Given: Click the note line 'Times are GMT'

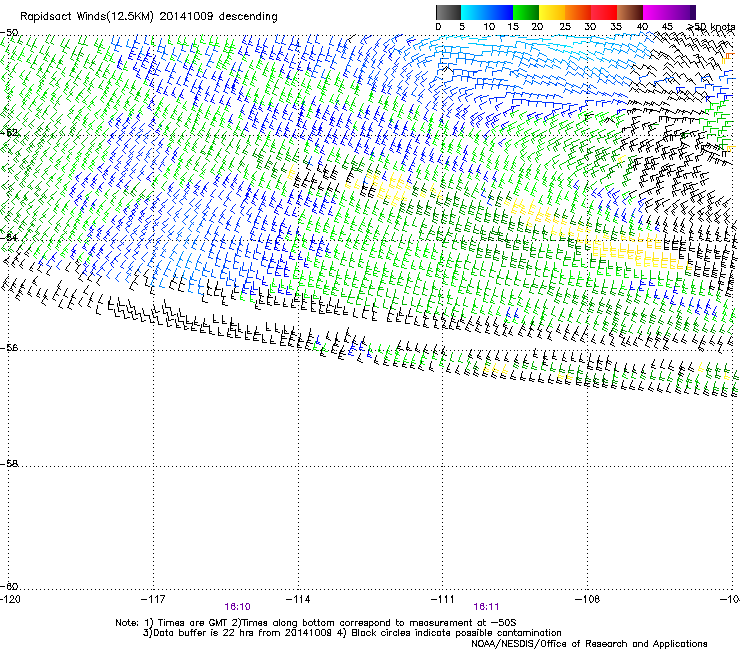Looking at the screenshot, I should point(191,623).
